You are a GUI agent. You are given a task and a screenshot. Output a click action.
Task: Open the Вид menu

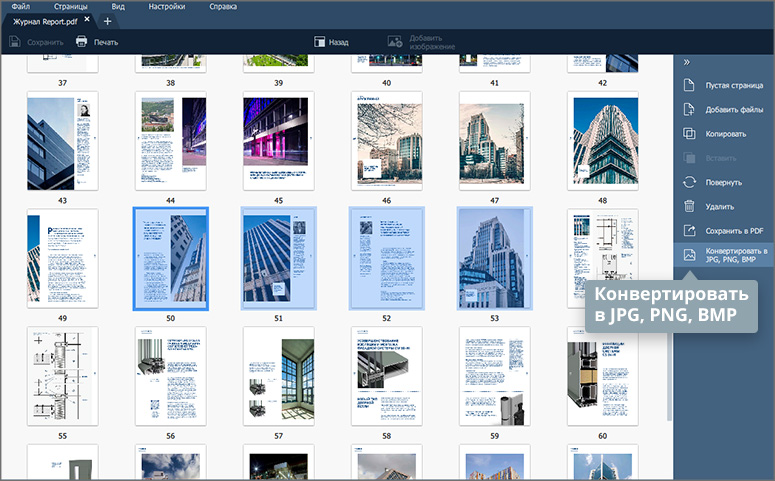pyautogui.click(x=118, y=6)
